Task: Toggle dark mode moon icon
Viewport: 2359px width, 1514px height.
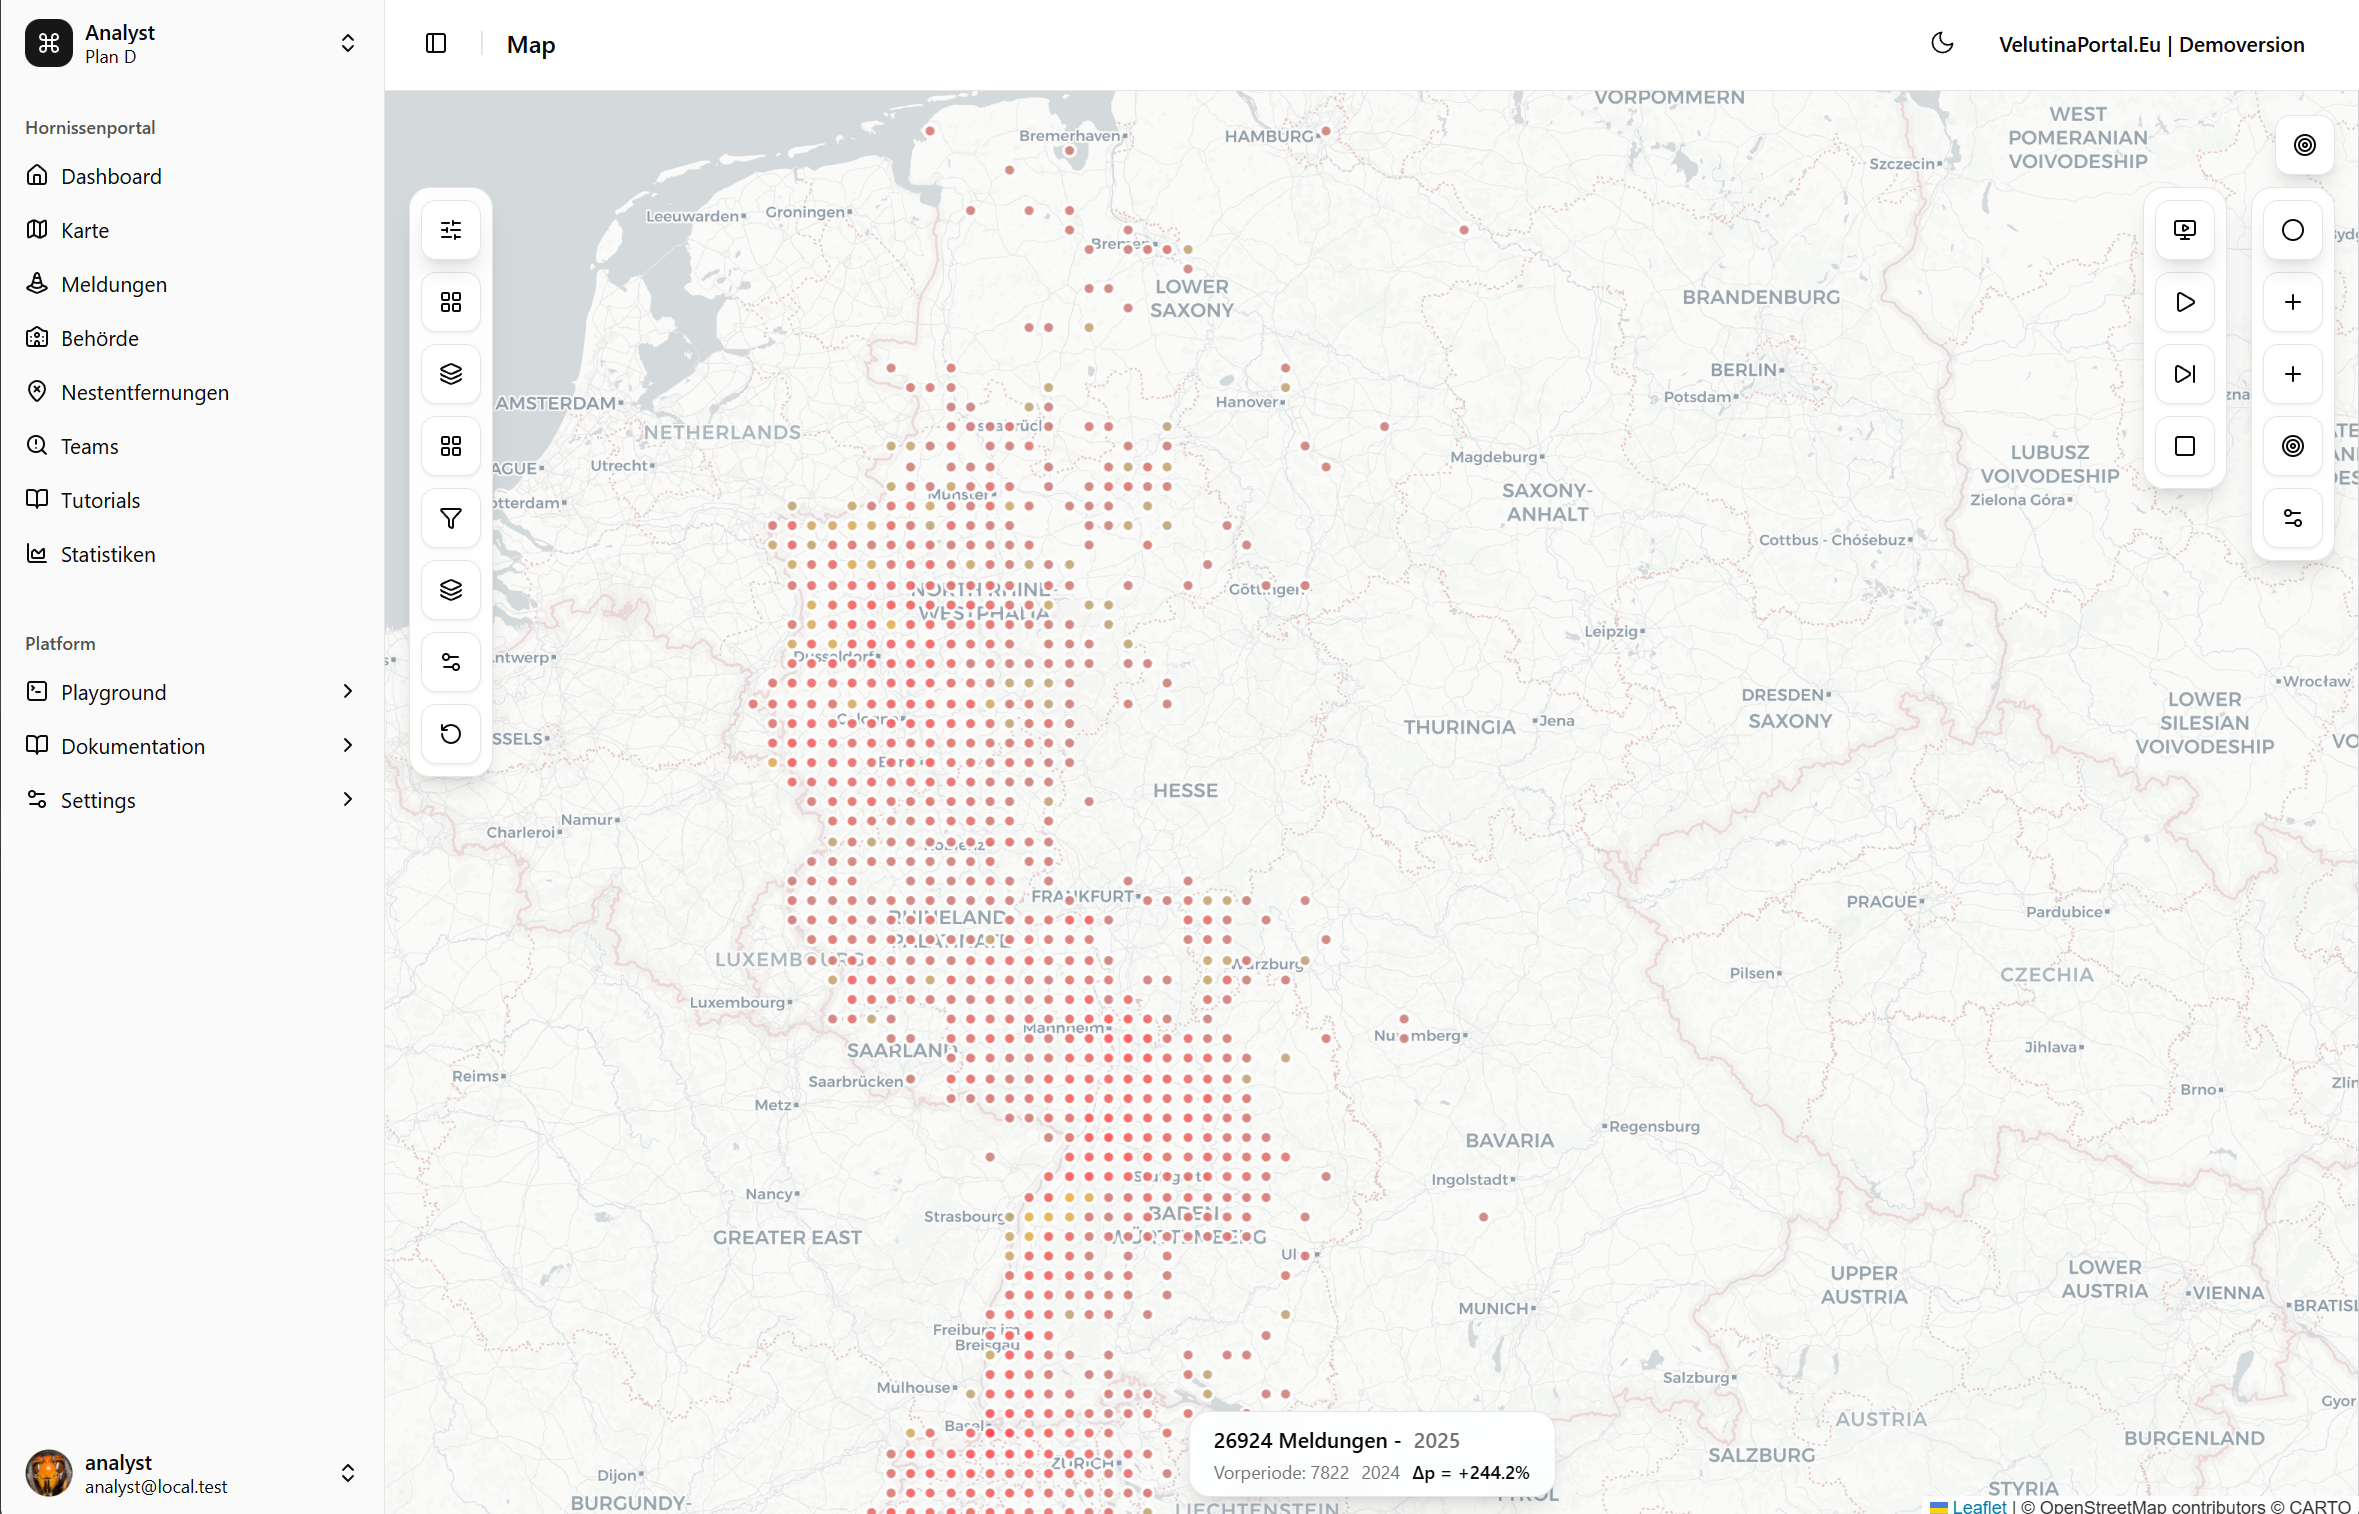Action: [x=1942, y=44]
